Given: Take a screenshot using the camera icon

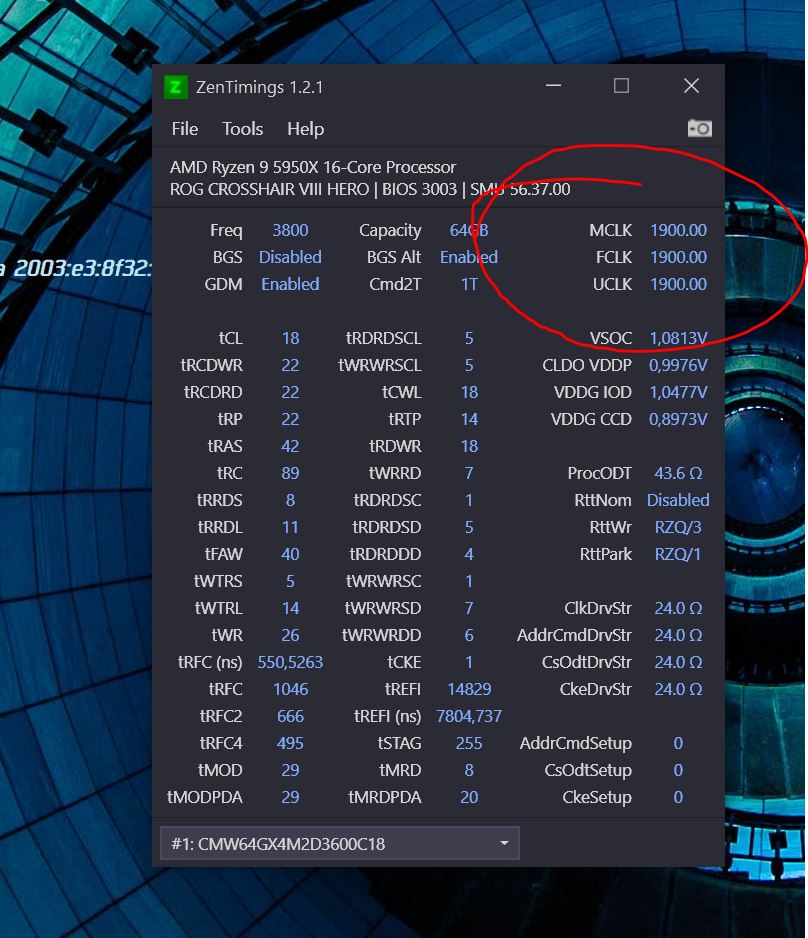Looking at the screenshot, I should 699,128.
